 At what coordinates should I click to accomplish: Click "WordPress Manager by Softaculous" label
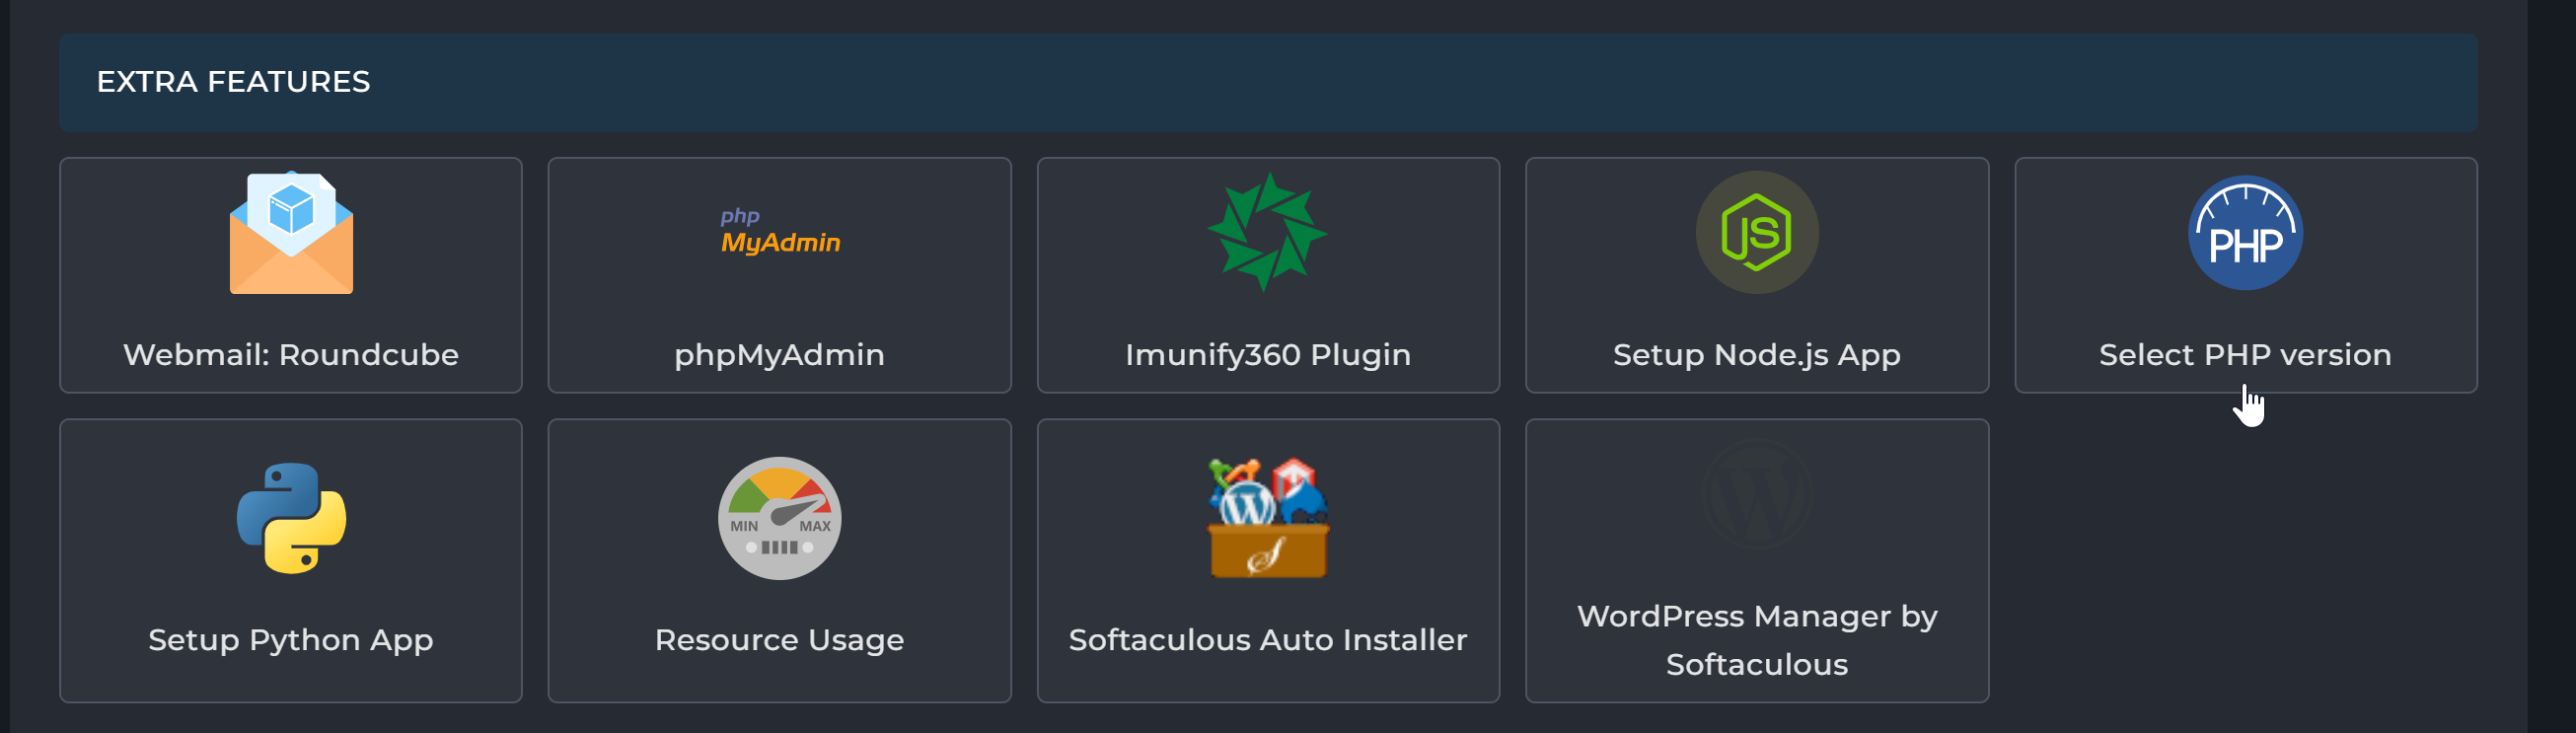[1756, 640]
